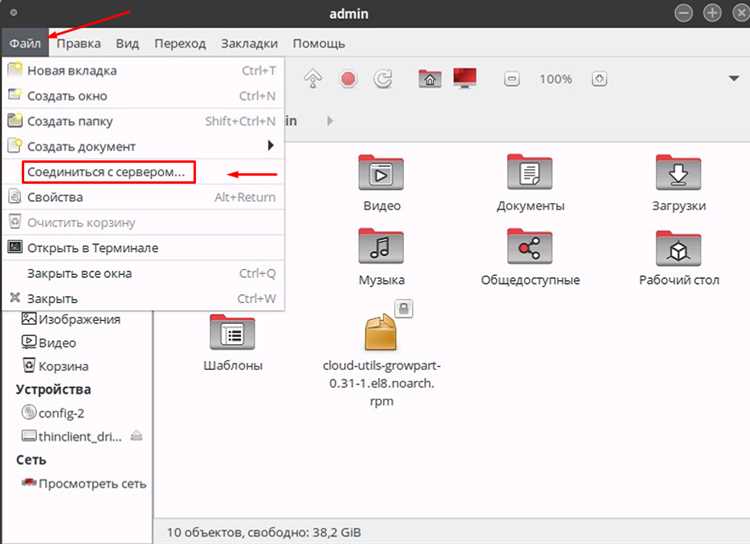
Task: Open the Закладки menu
Action: (249, 44)
